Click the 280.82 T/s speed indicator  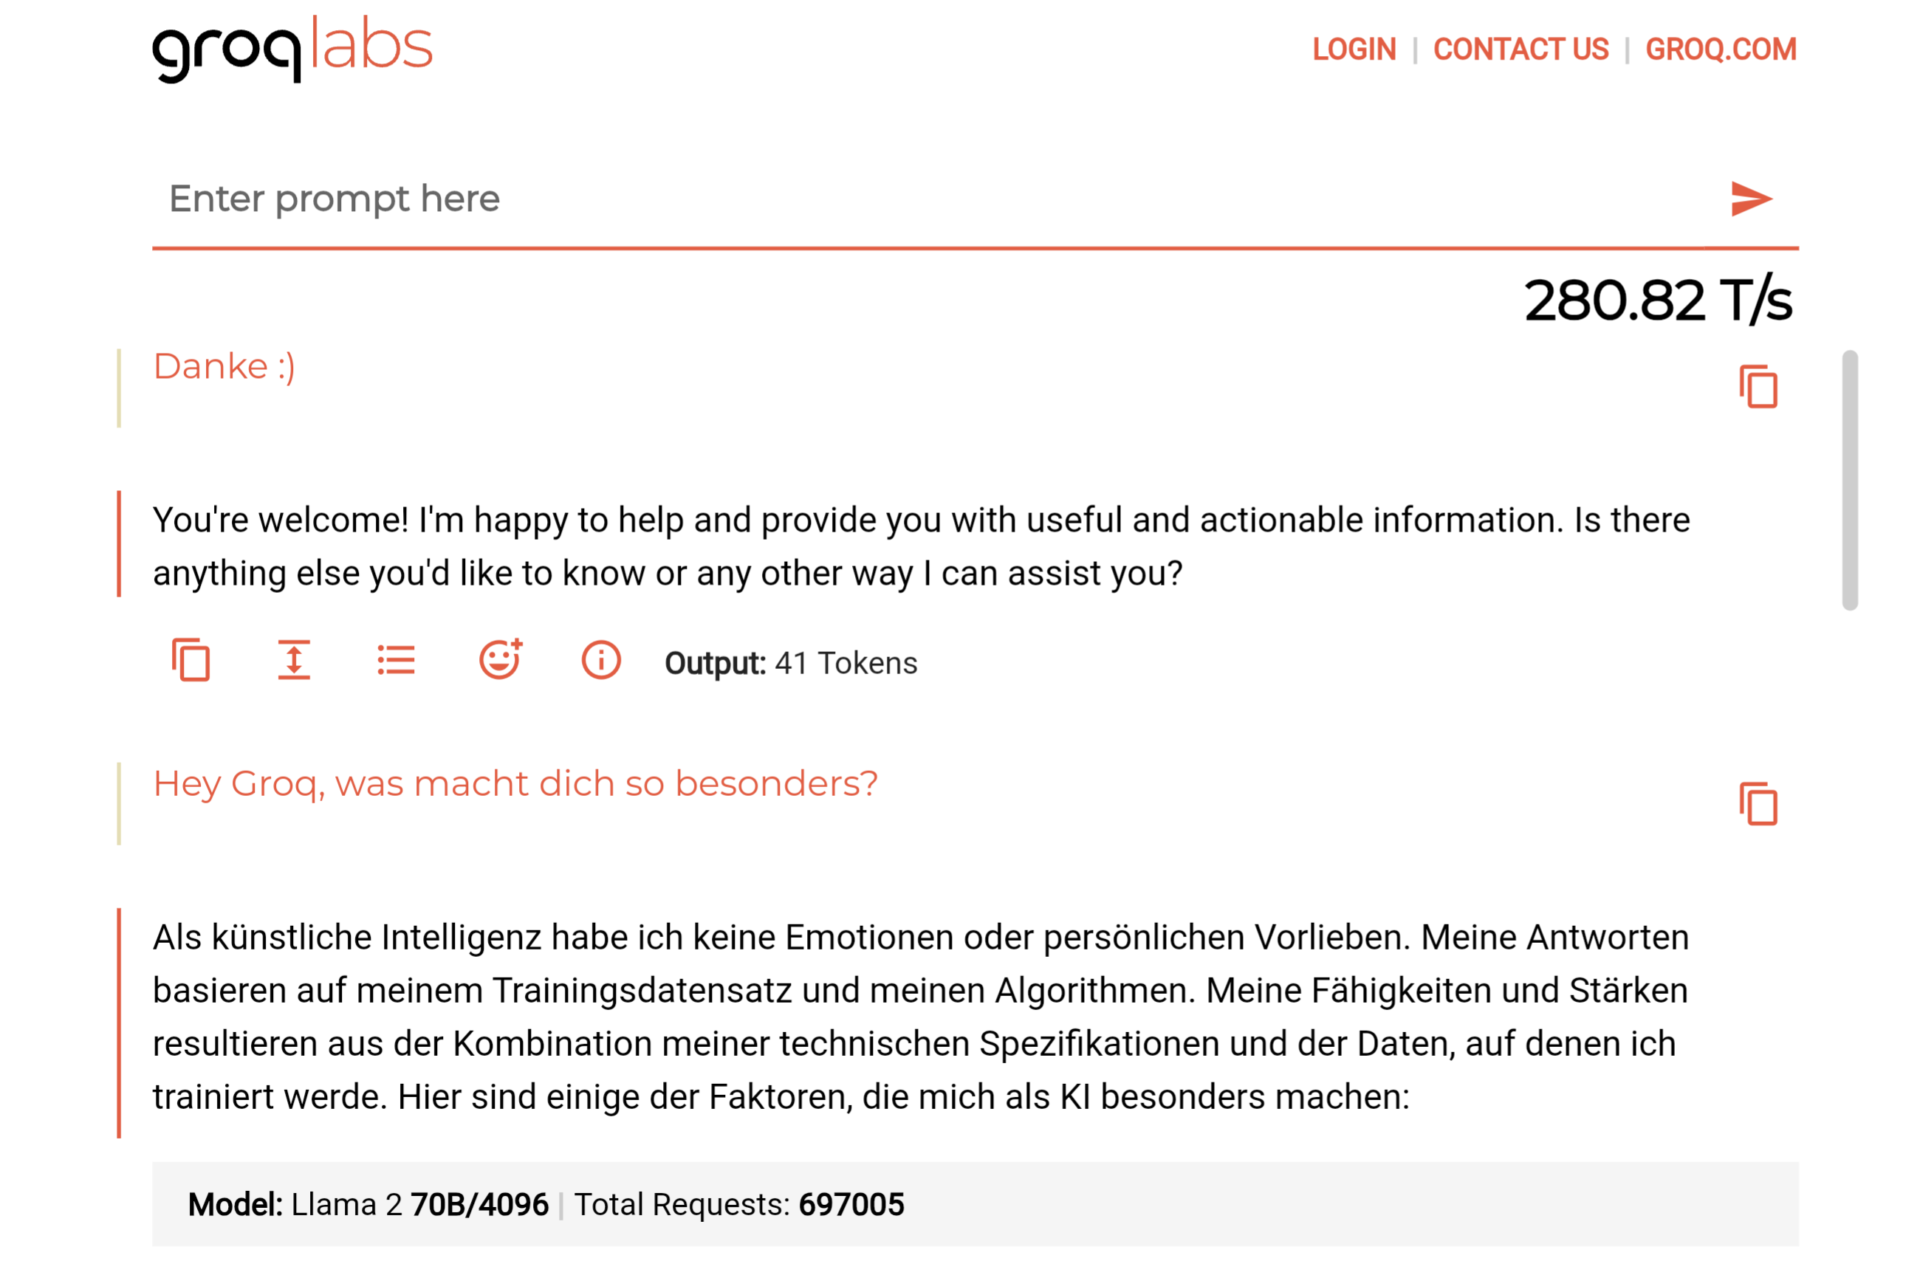click(x=1658, y=300)
